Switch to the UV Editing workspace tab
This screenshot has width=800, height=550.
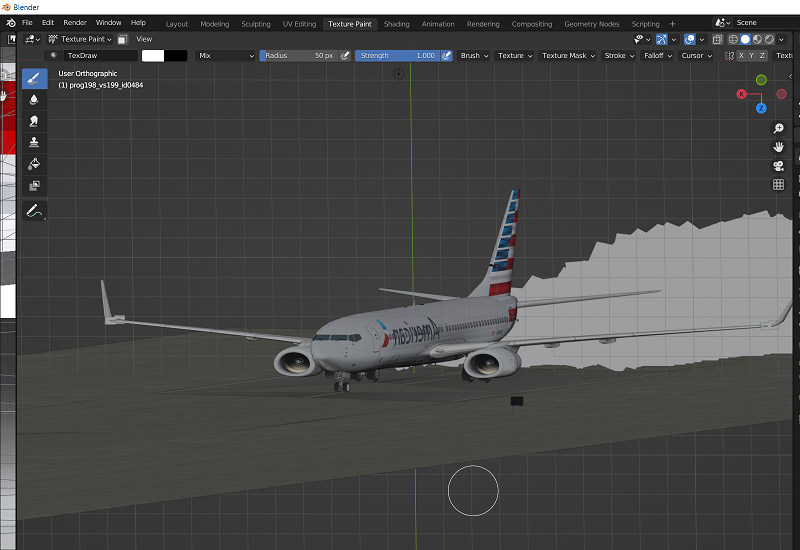pyautogui.click(x=299, y=24)
